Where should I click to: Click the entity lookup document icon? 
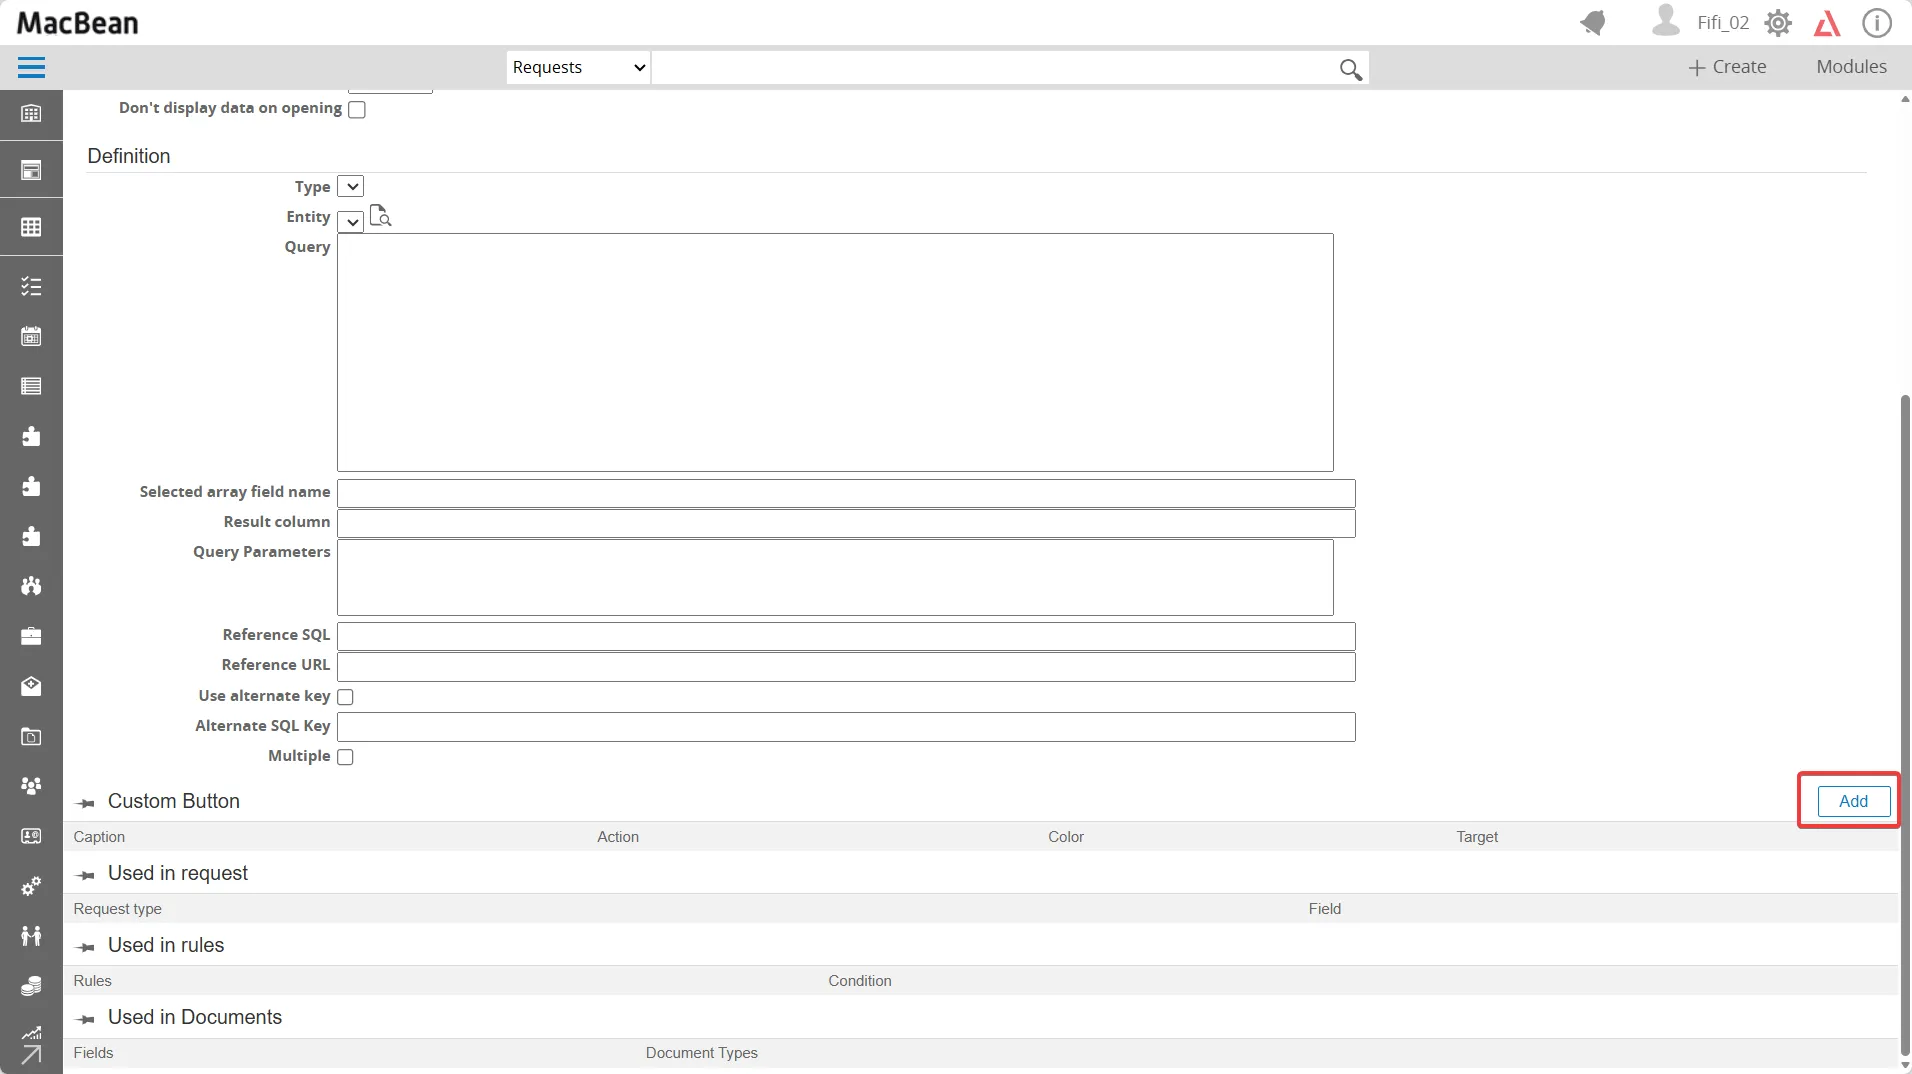[380, 216]
